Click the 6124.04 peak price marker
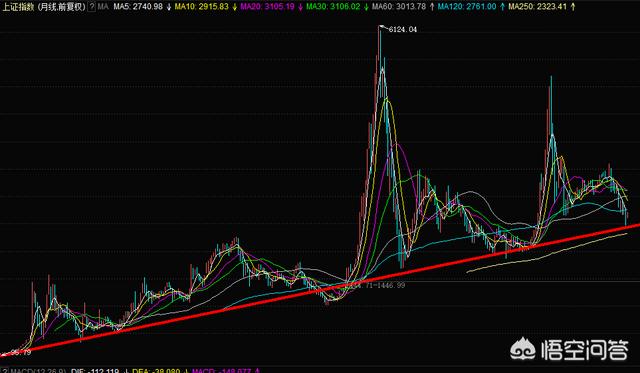This screenshot has width=640, height=373. click(x=402, y=29)
